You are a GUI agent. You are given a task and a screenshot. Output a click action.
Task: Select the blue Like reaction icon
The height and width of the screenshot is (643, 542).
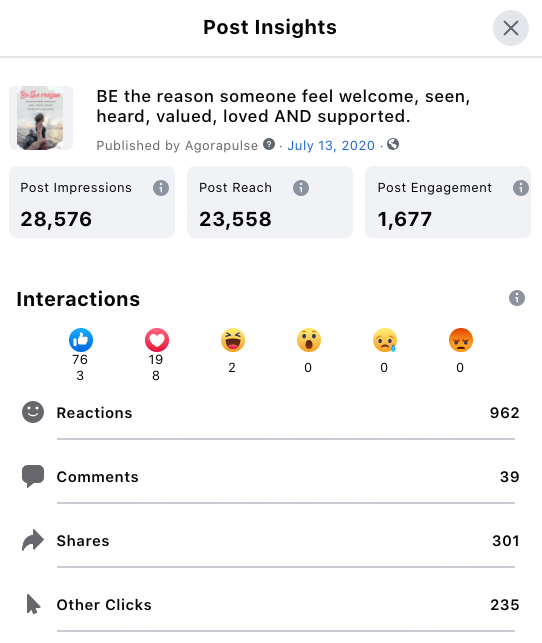[81, 340]
